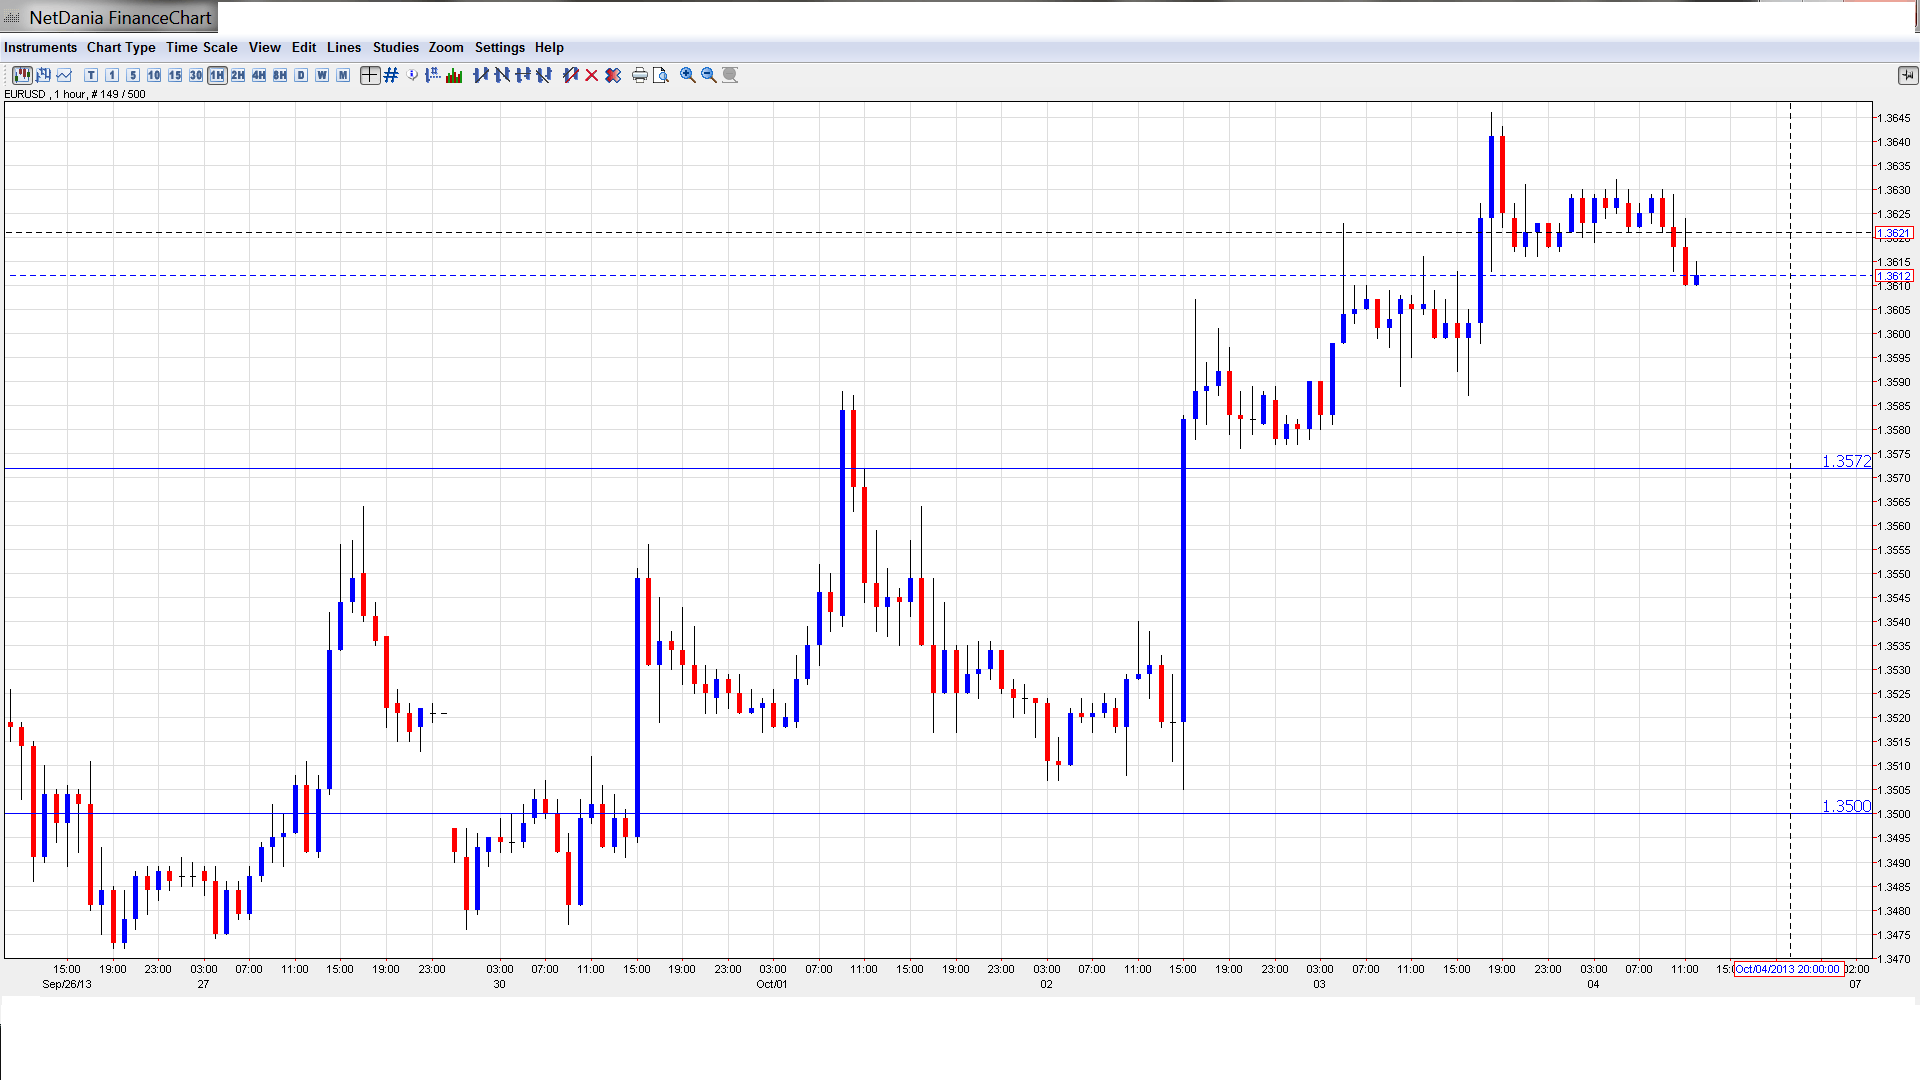
Task: Click the scroll-to-latest button at top right
Action: point(1907,75)
